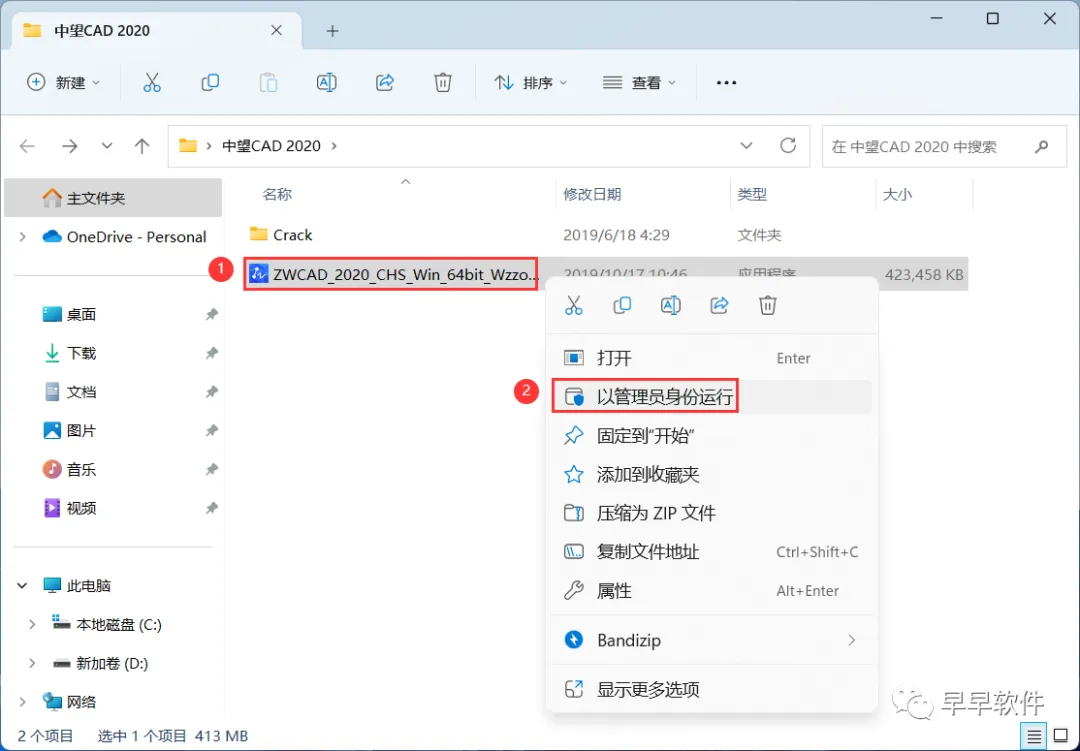The height and width of the screenshot is (751, 1080).
Task: Select 打开 in the context menu
Action: 712,358
